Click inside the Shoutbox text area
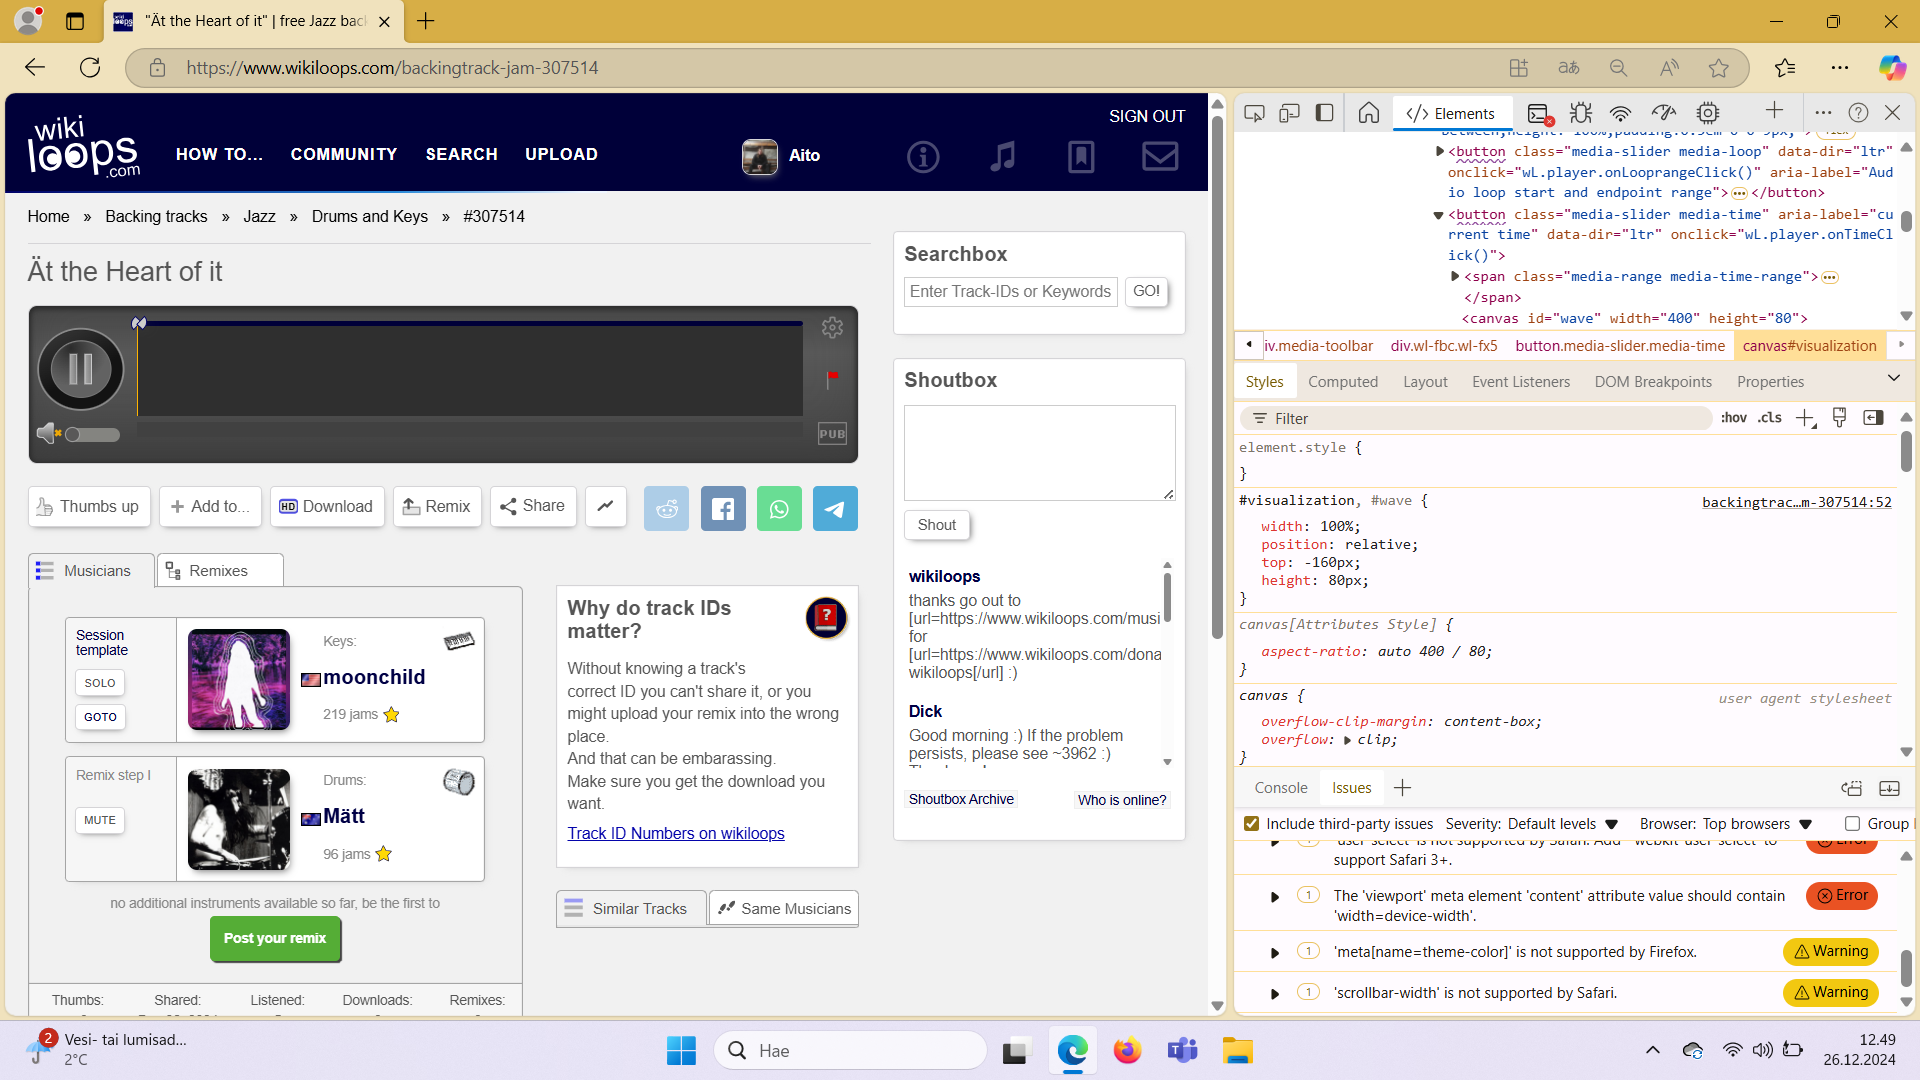This screenshot has height=1080, width=1920. [x=1040, y=452]
